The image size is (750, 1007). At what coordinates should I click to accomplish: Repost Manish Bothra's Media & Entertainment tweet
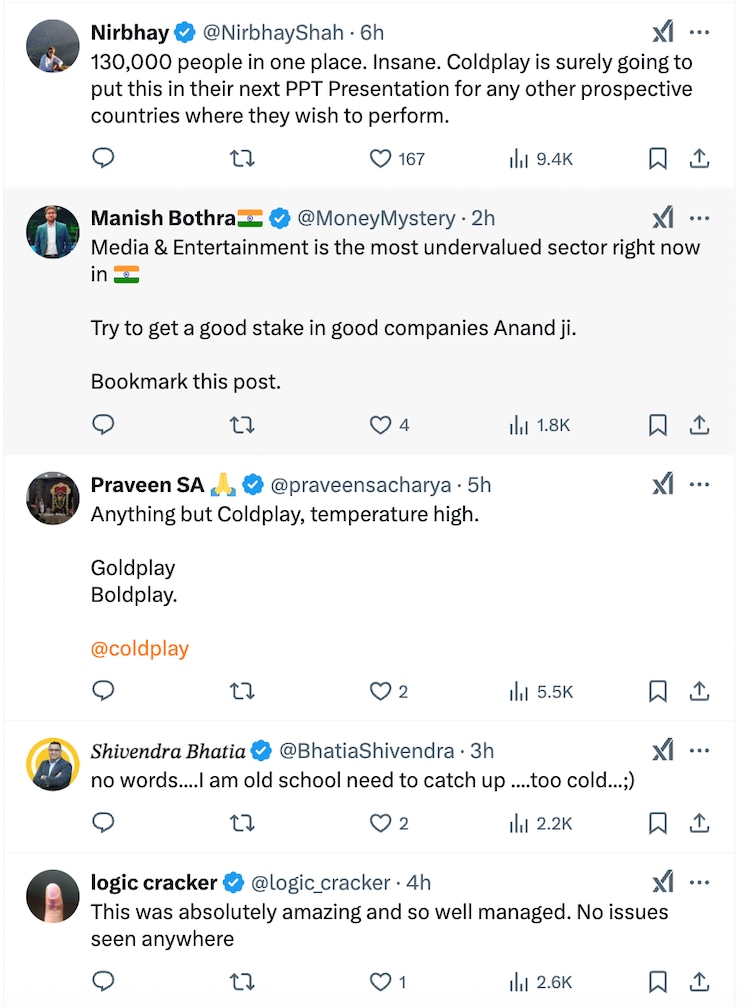tap(242, 425)
